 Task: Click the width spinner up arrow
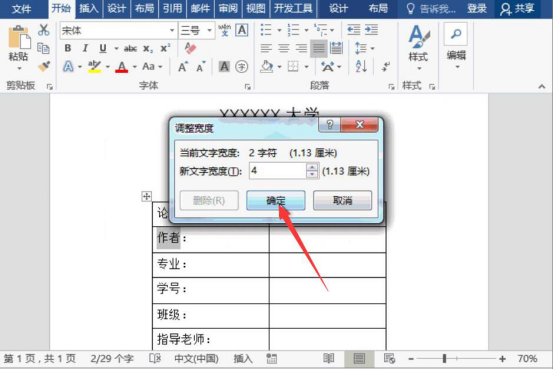coord(312,167)
